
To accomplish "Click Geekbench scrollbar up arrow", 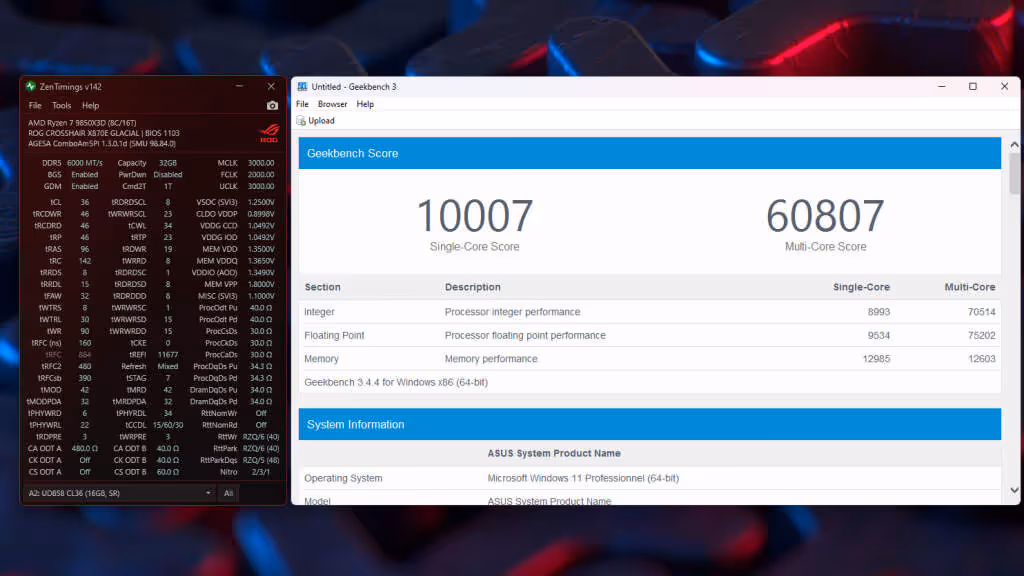I will [x=1014, y=145].
